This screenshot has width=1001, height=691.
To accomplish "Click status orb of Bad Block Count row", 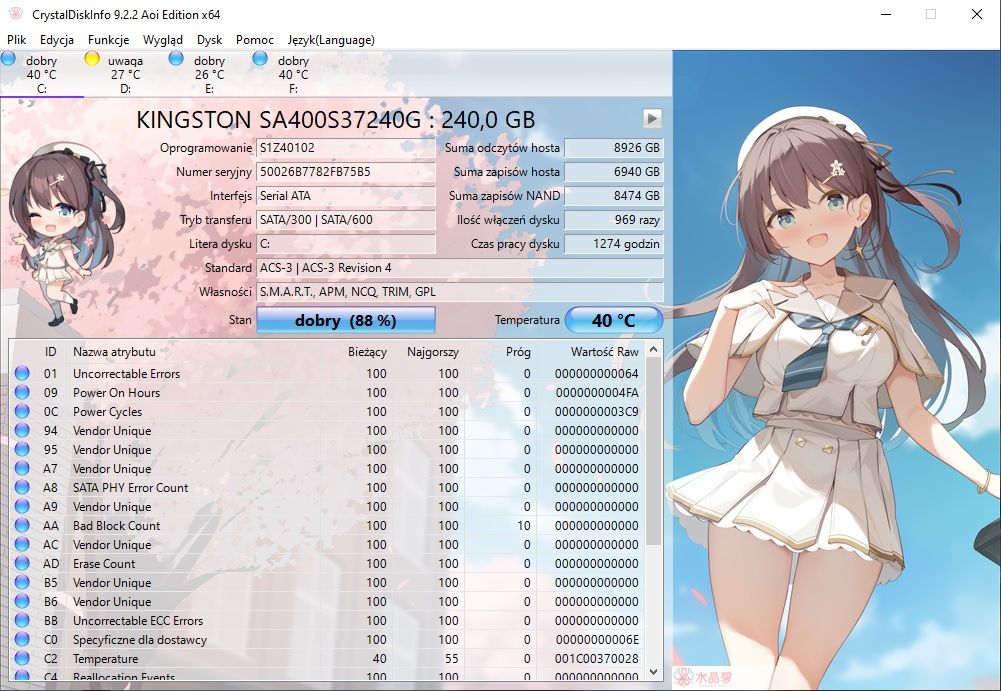I will [x=22, y=526].
